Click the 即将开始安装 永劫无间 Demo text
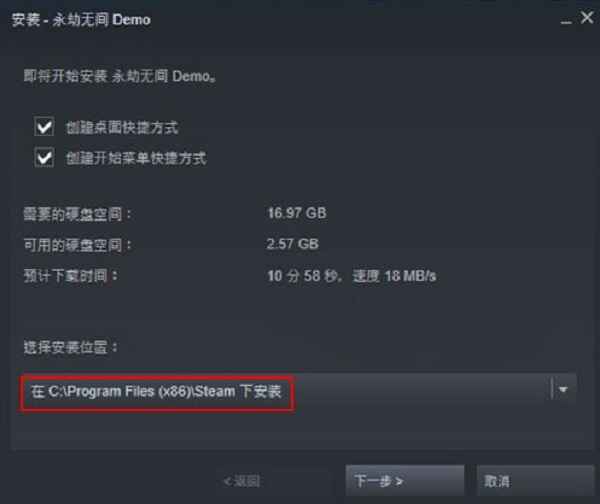This screenshot has width=600, height=504. point(120,76)
